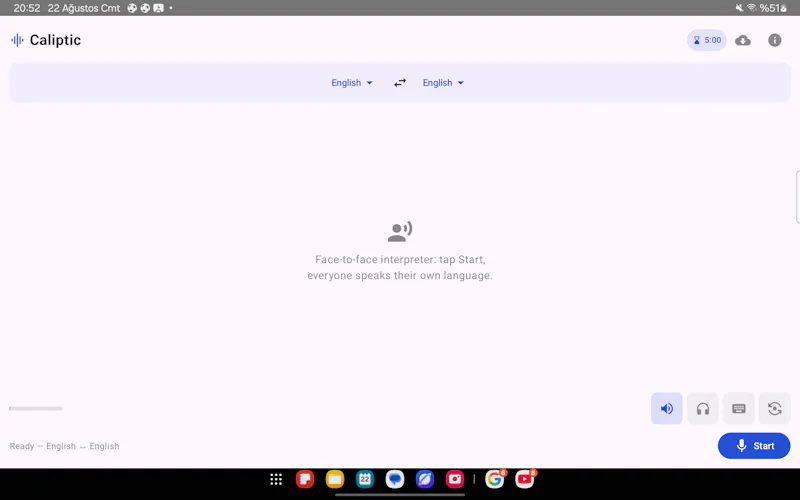Toggle the keyboard input button
The width and height of the screenshot is (800, 500).
tap(739, 408)
